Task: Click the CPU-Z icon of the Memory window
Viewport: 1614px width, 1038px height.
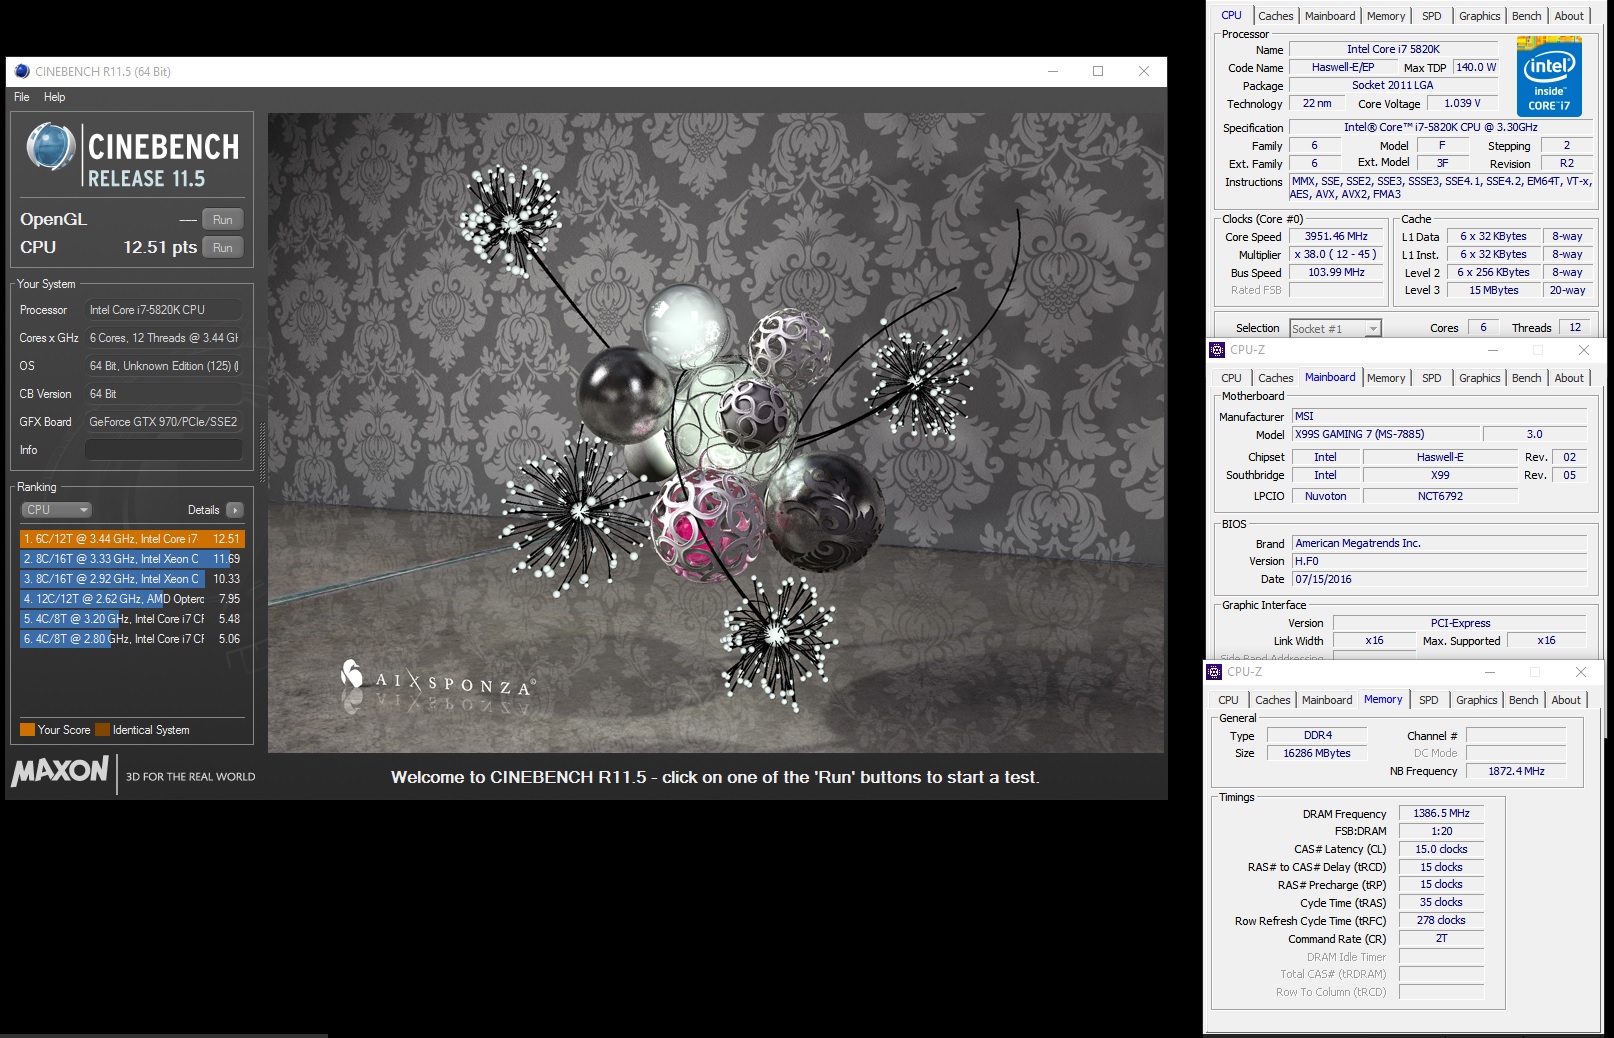Action: point(1214,672)
